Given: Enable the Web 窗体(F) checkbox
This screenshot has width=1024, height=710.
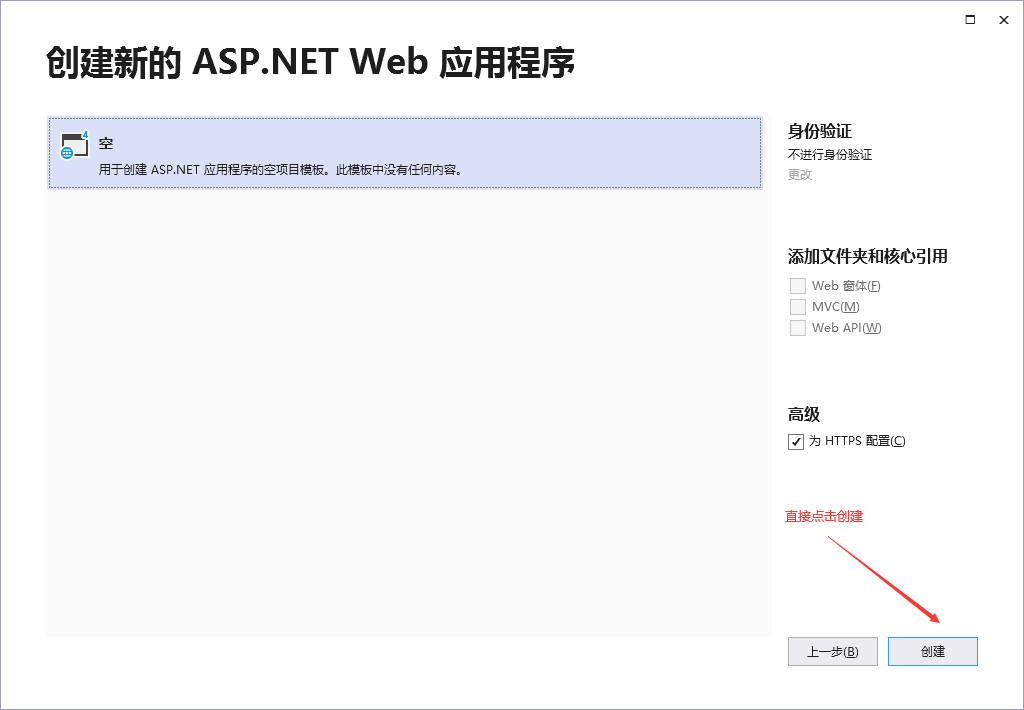Looking at the screenshot, I should [797, 285].
